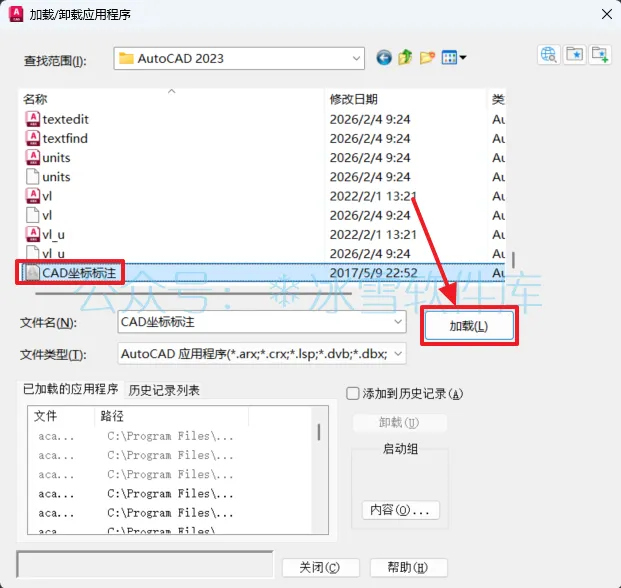
Task: Open the Views menu icon
Action: [x=453, y=58]
